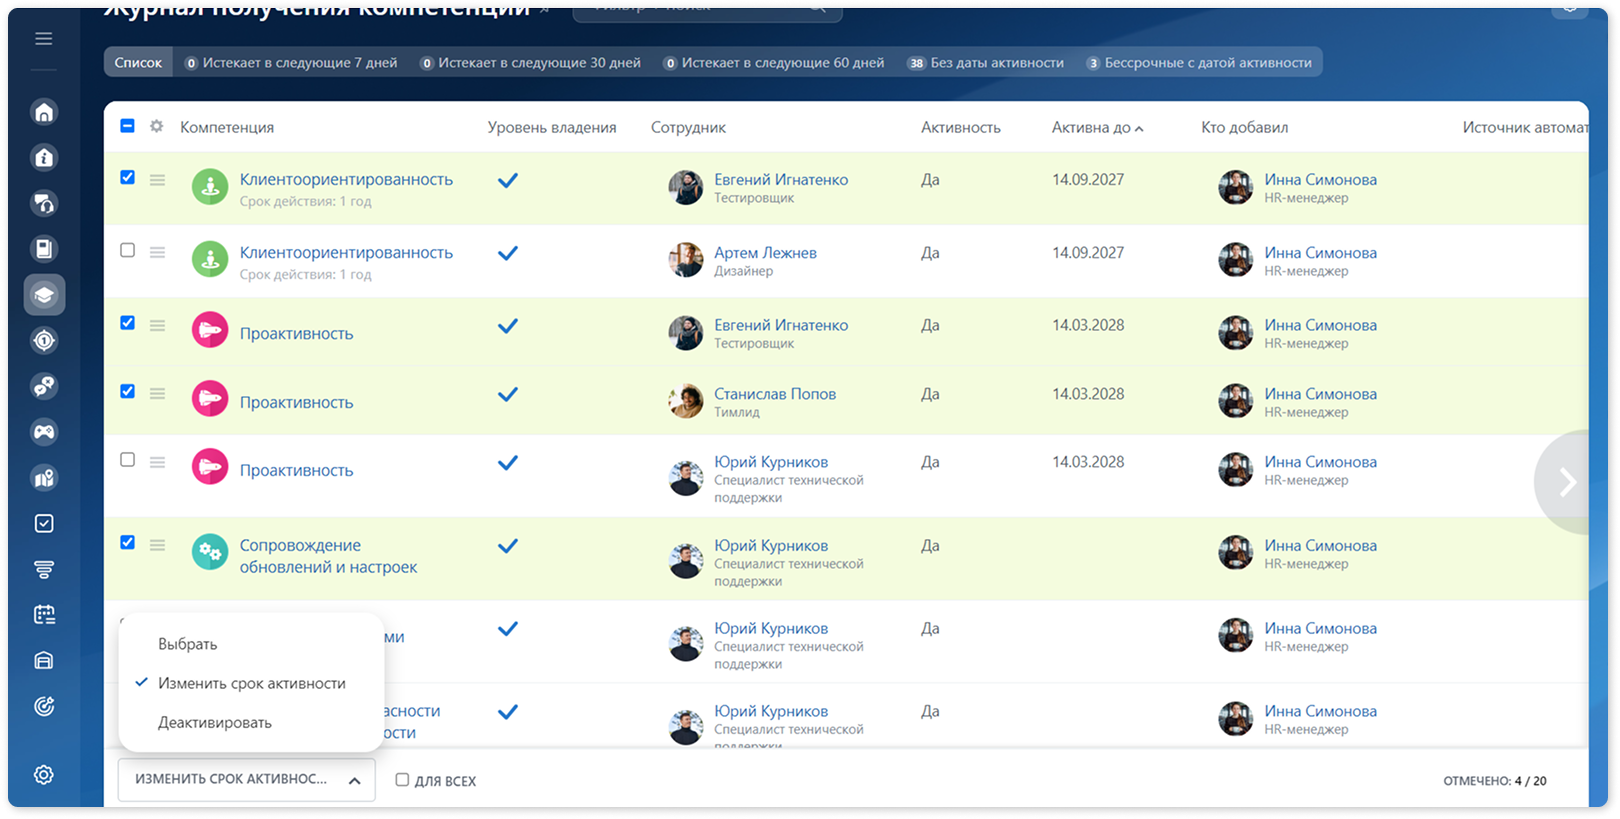1620x819 pixels.
Task: Click Юрий Курников avatar in Проактивность row
Action: click(x=686, y=478)
